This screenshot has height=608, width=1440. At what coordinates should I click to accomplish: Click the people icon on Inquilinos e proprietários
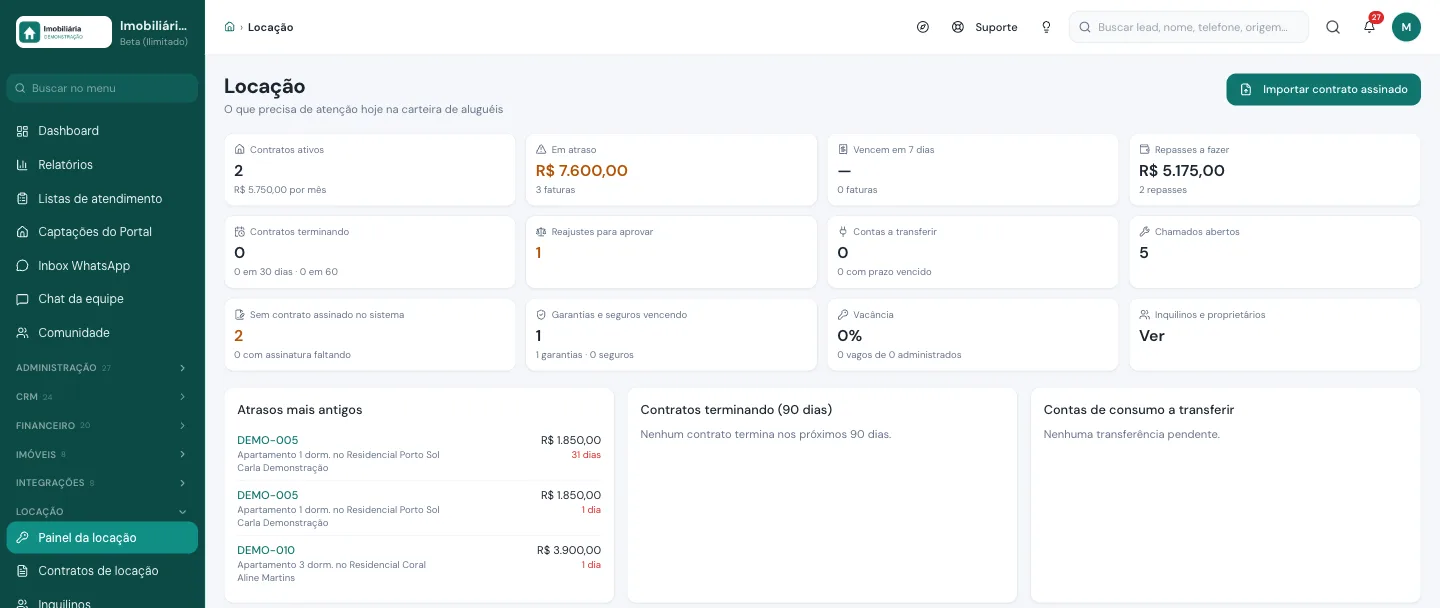[x=1144, y=315]
